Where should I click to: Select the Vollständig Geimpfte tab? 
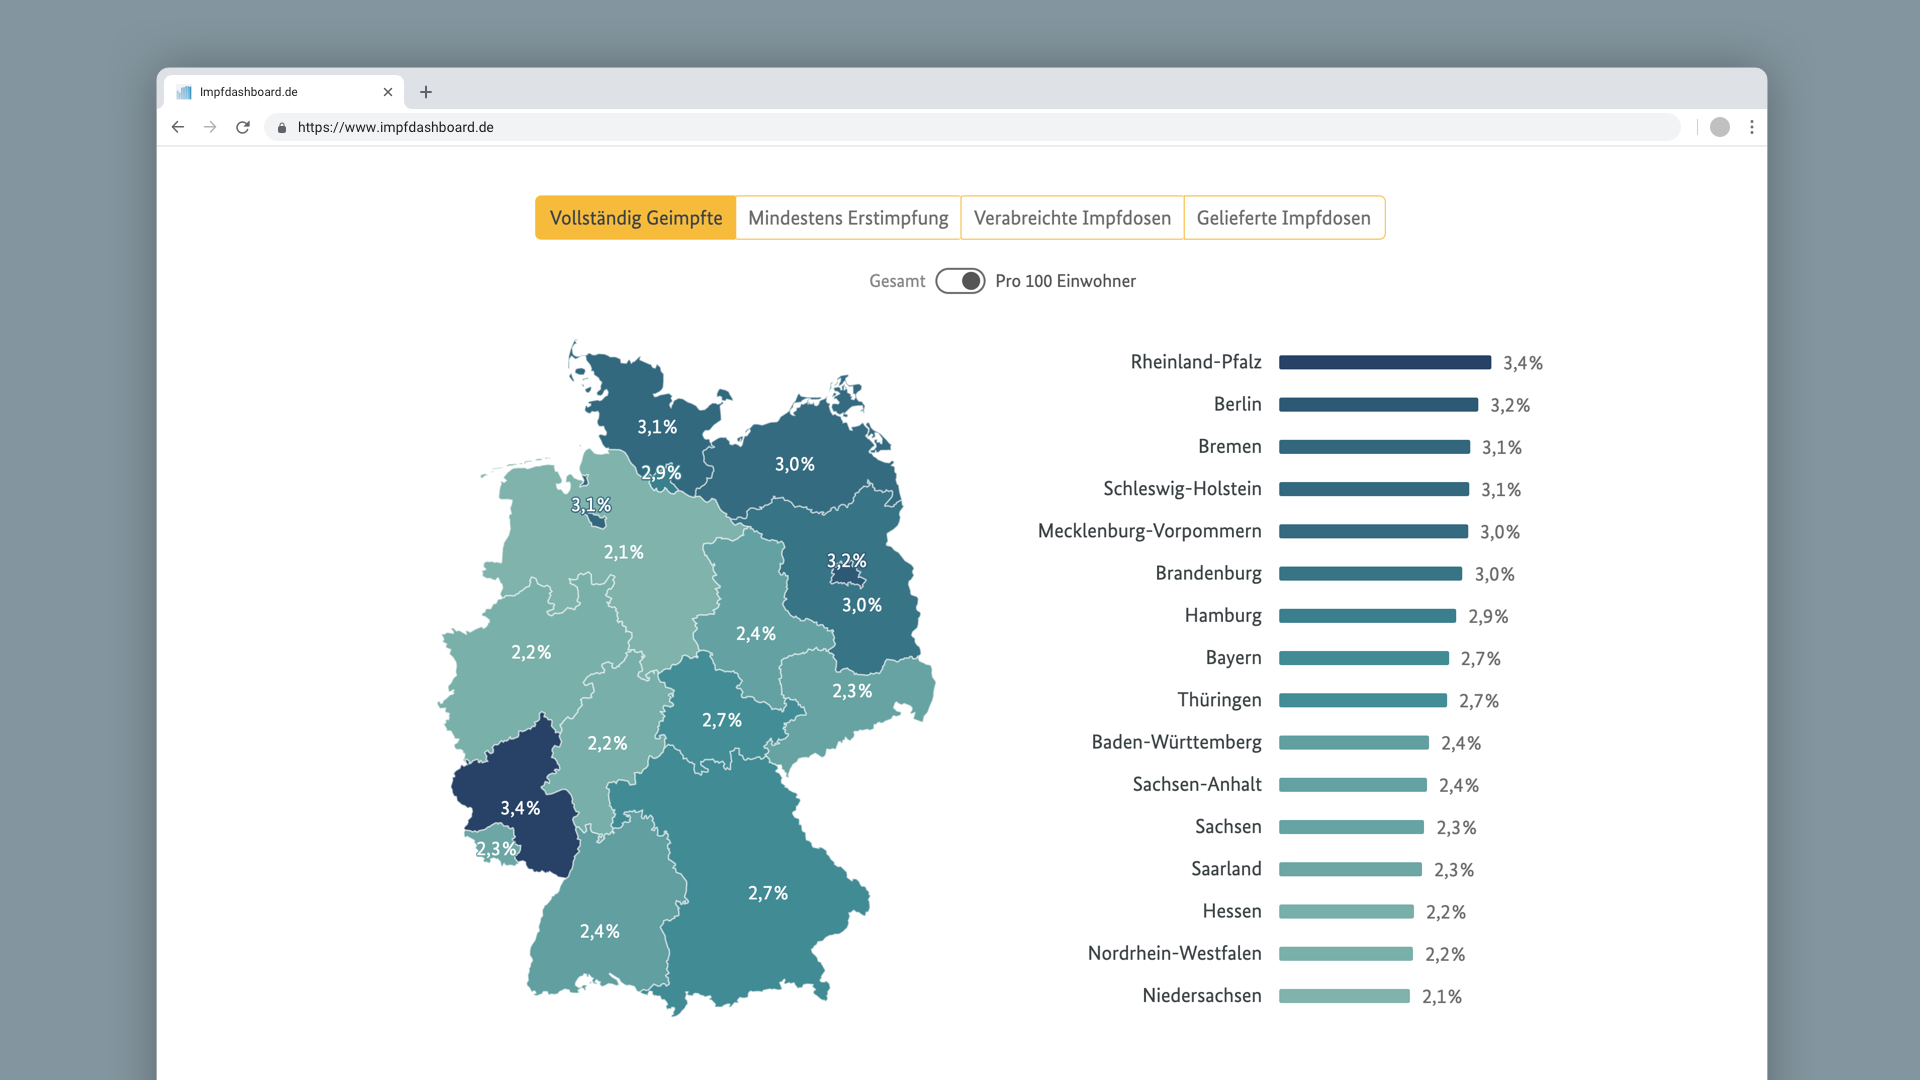pyautogui.click(x=636, y=218)
